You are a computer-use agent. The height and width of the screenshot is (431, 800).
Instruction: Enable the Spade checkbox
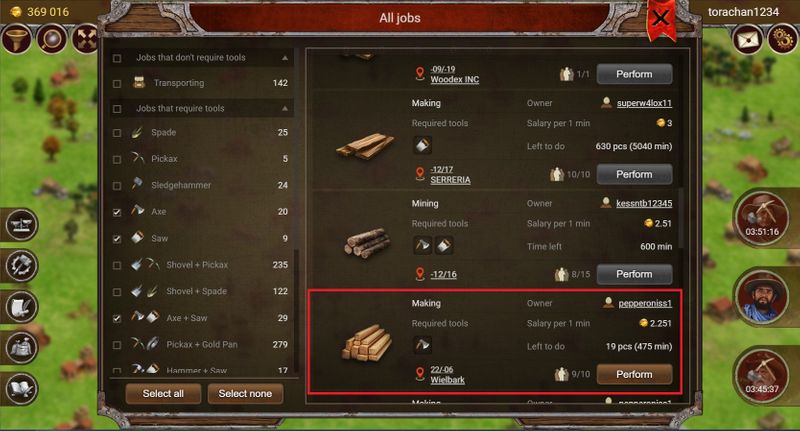[117, 133]
